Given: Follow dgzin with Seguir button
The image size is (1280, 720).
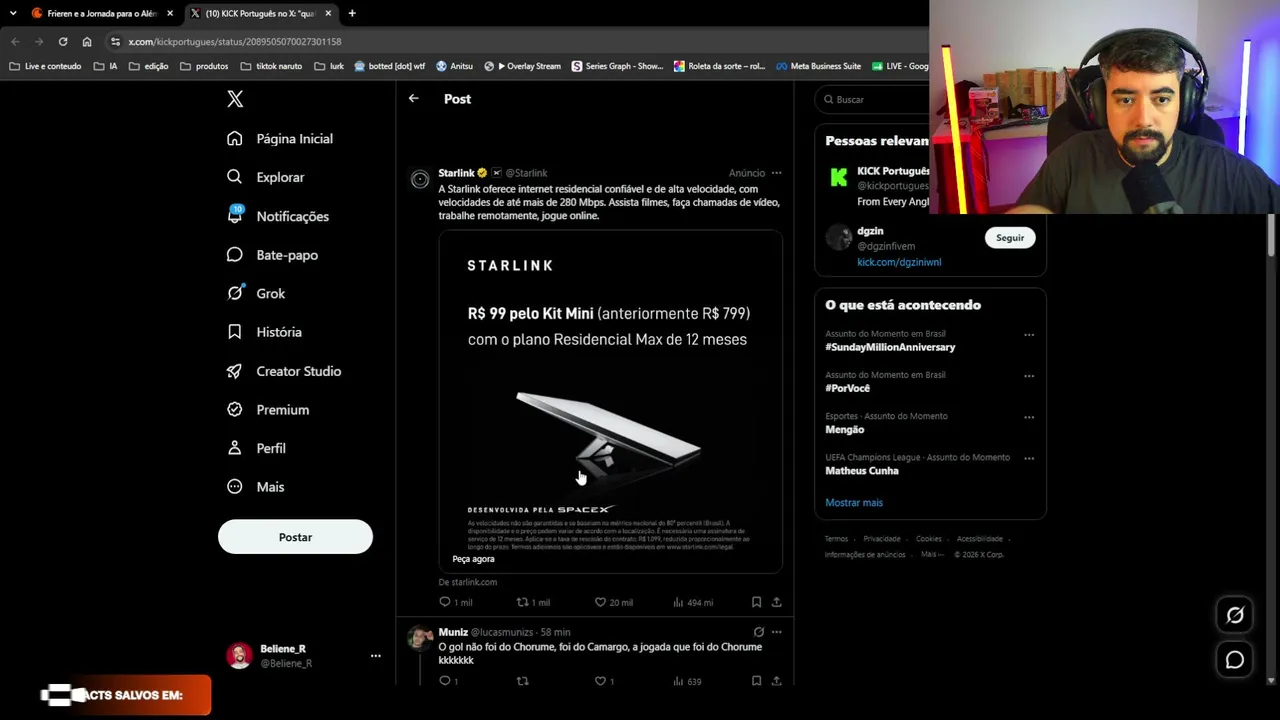Looking at the screenshot, I should (x=1010, y=238).
